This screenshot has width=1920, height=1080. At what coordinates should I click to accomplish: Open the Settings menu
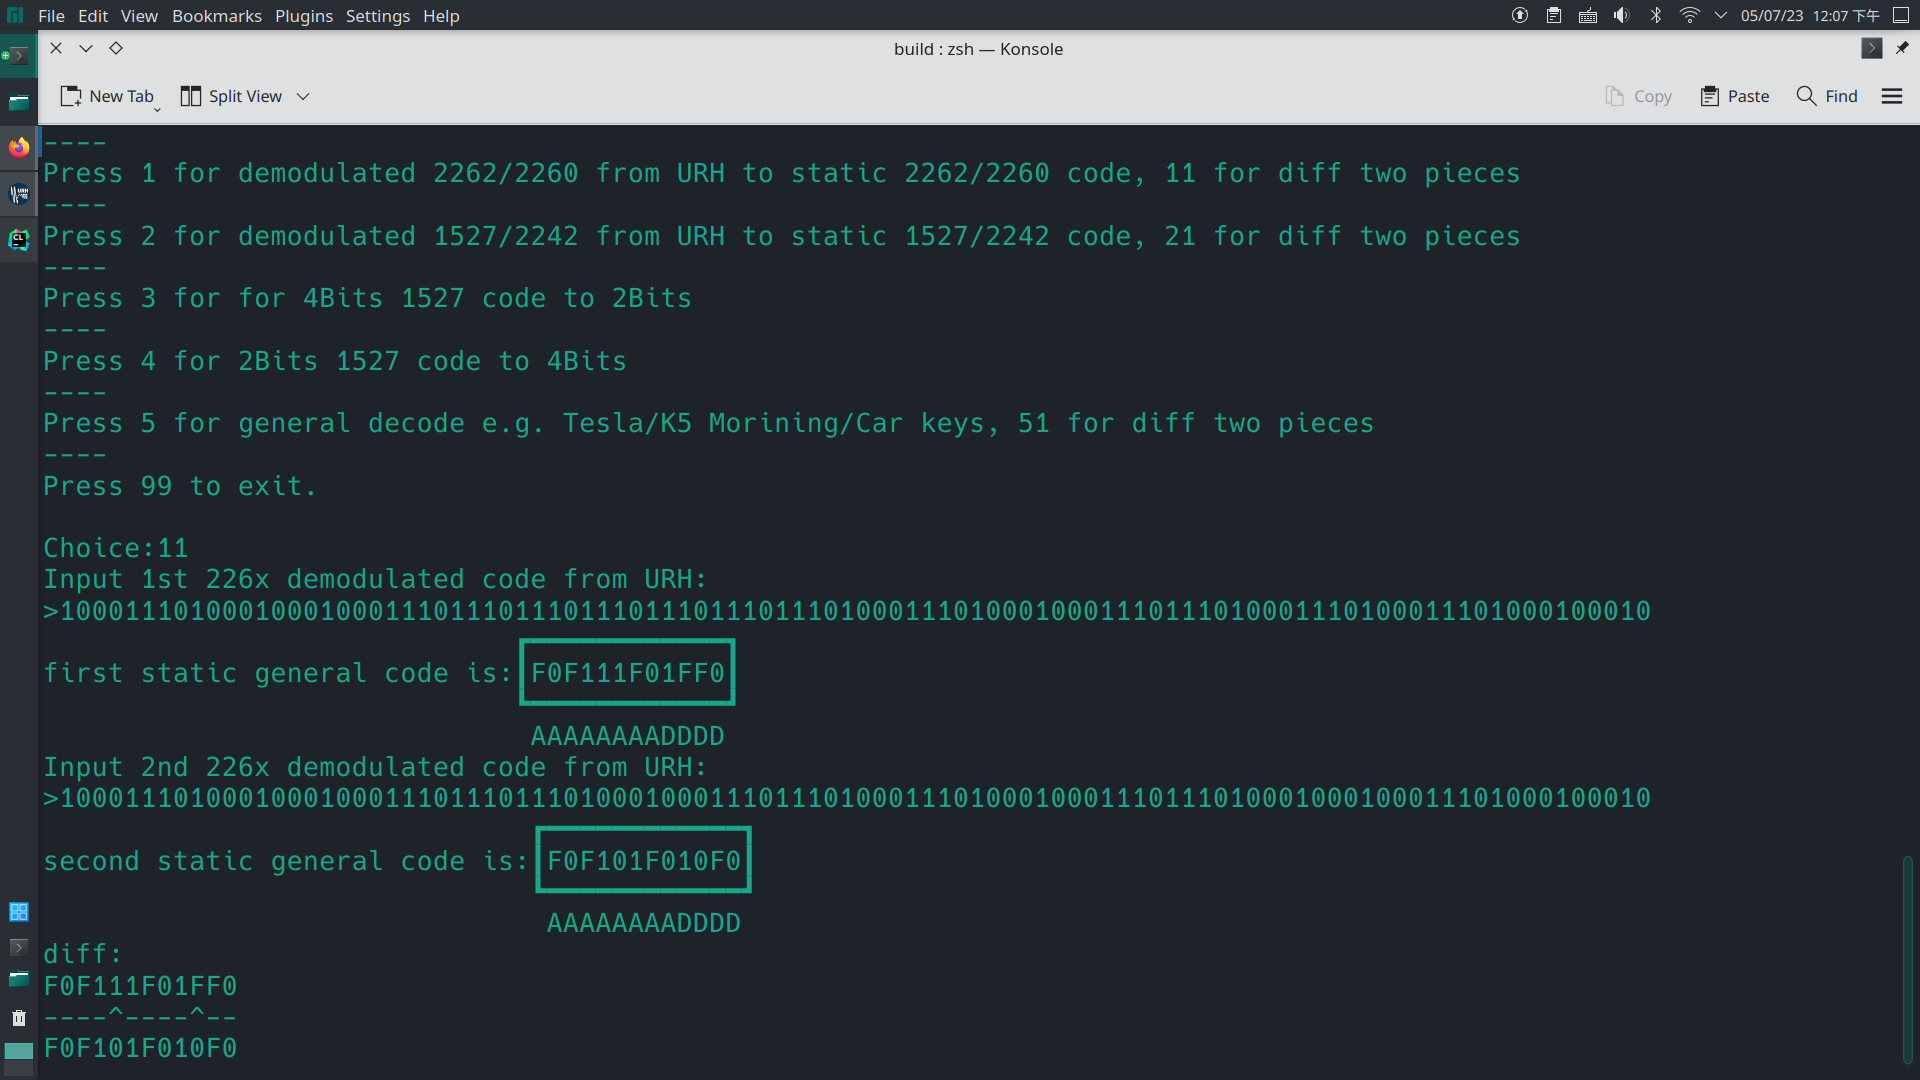click(x=377, y=16)
